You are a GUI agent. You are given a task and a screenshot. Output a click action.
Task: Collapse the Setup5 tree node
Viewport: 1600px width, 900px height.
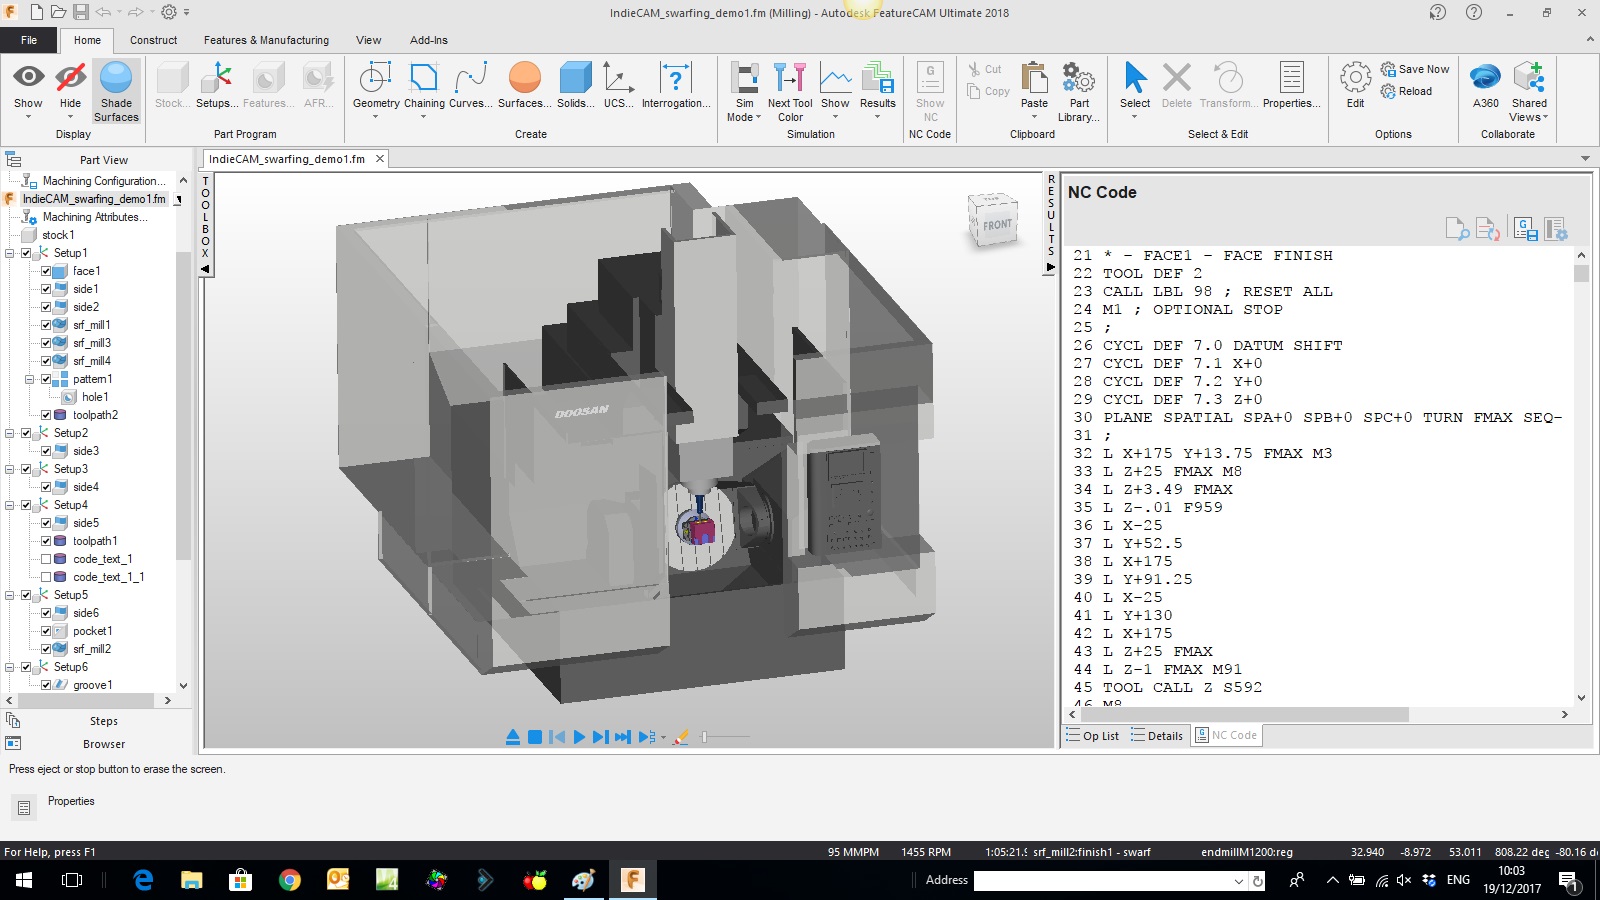10,595
